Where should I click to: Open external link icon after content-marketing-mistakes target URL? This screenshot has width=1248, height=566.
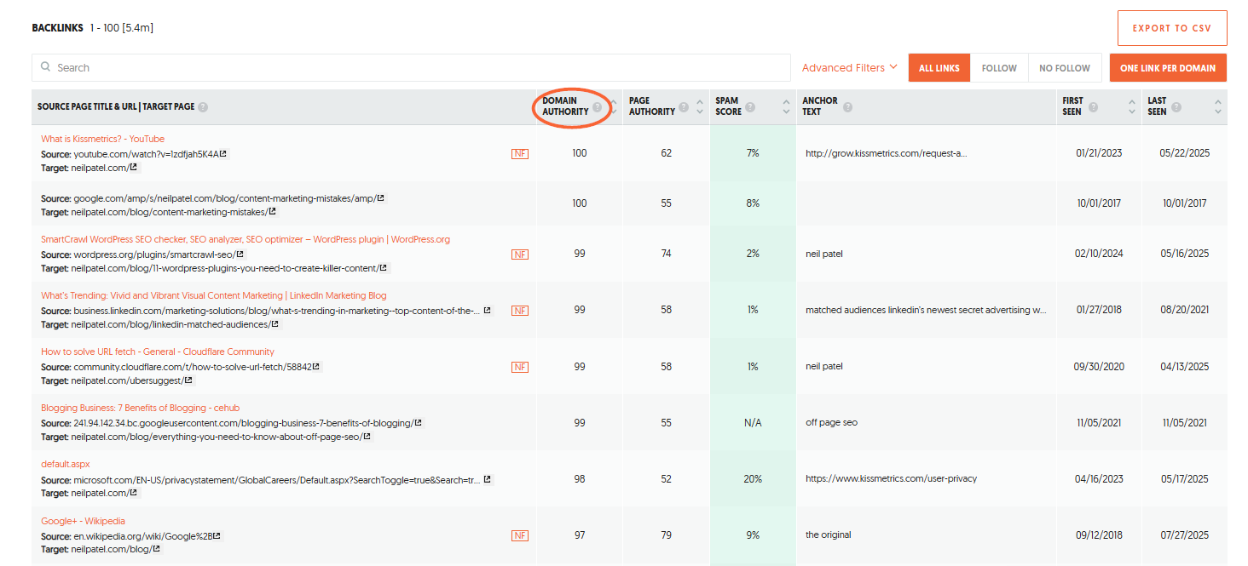point(272,212)
